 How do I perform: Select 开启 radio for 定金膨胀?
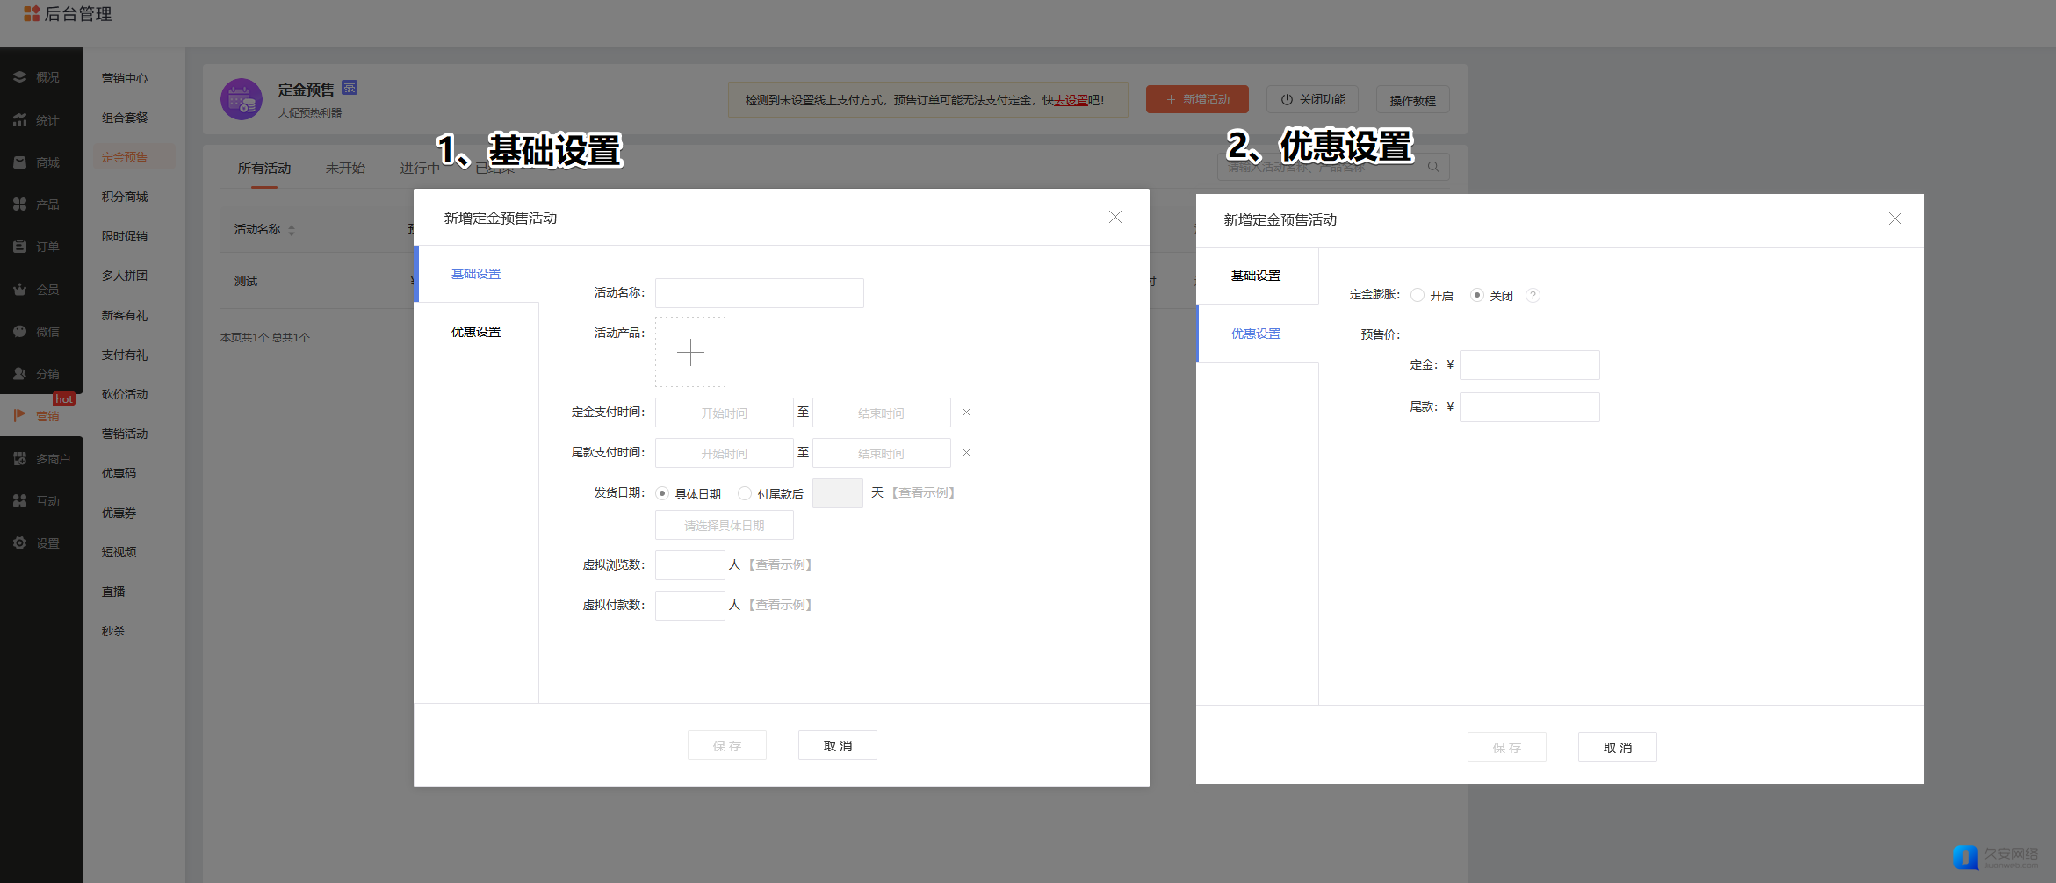click(x=1417, y=295)
